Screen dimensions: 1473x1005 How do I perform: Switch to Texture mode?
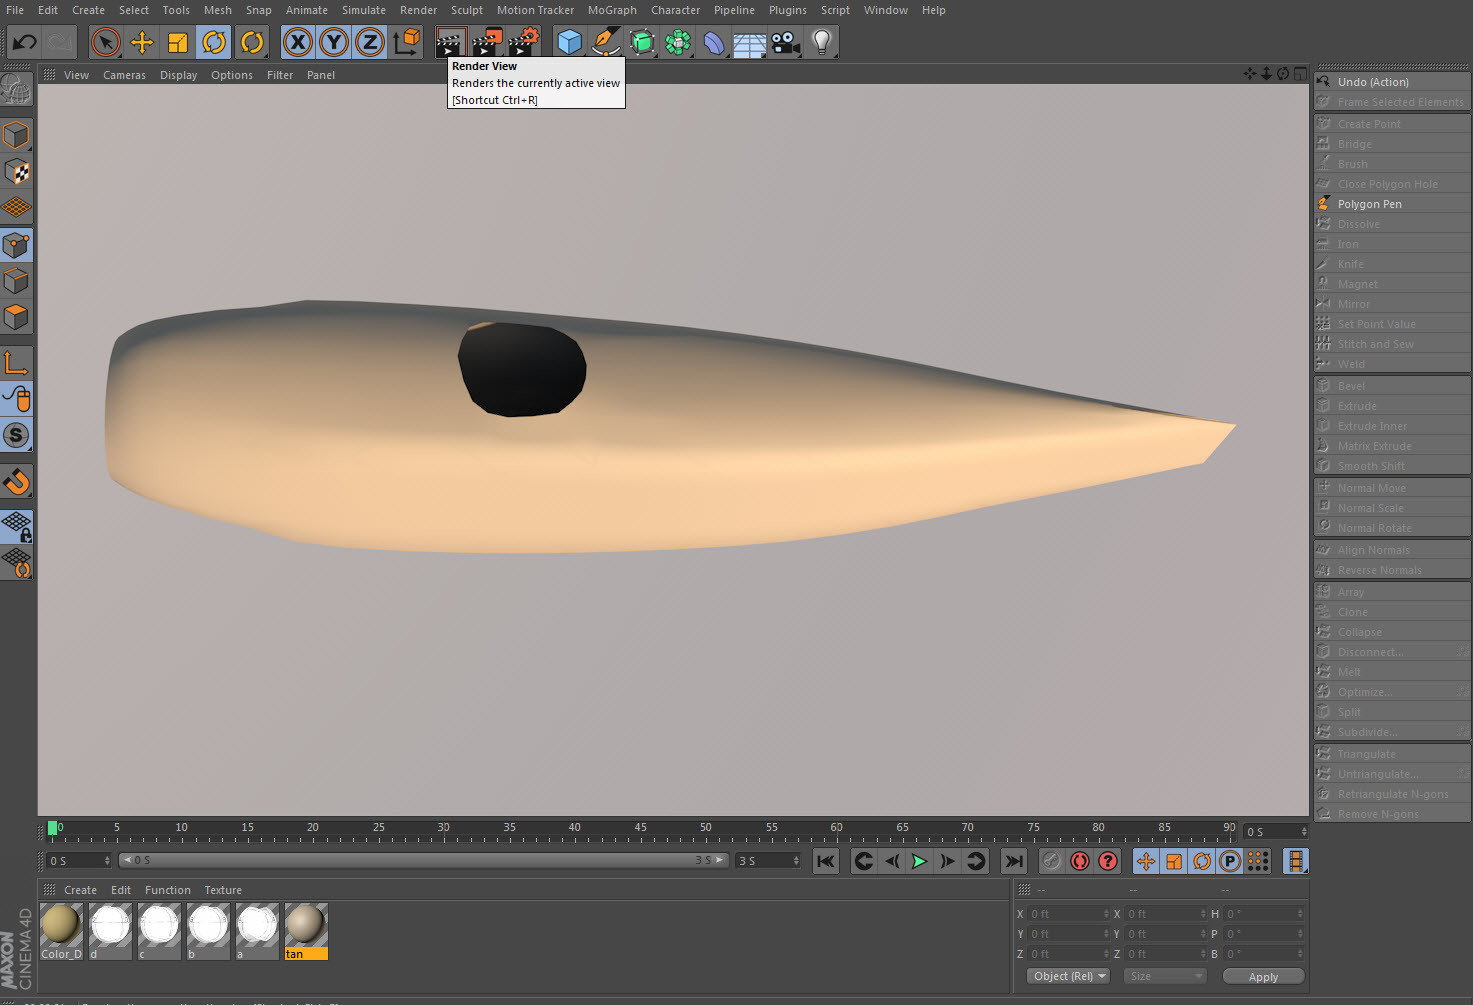17,171
